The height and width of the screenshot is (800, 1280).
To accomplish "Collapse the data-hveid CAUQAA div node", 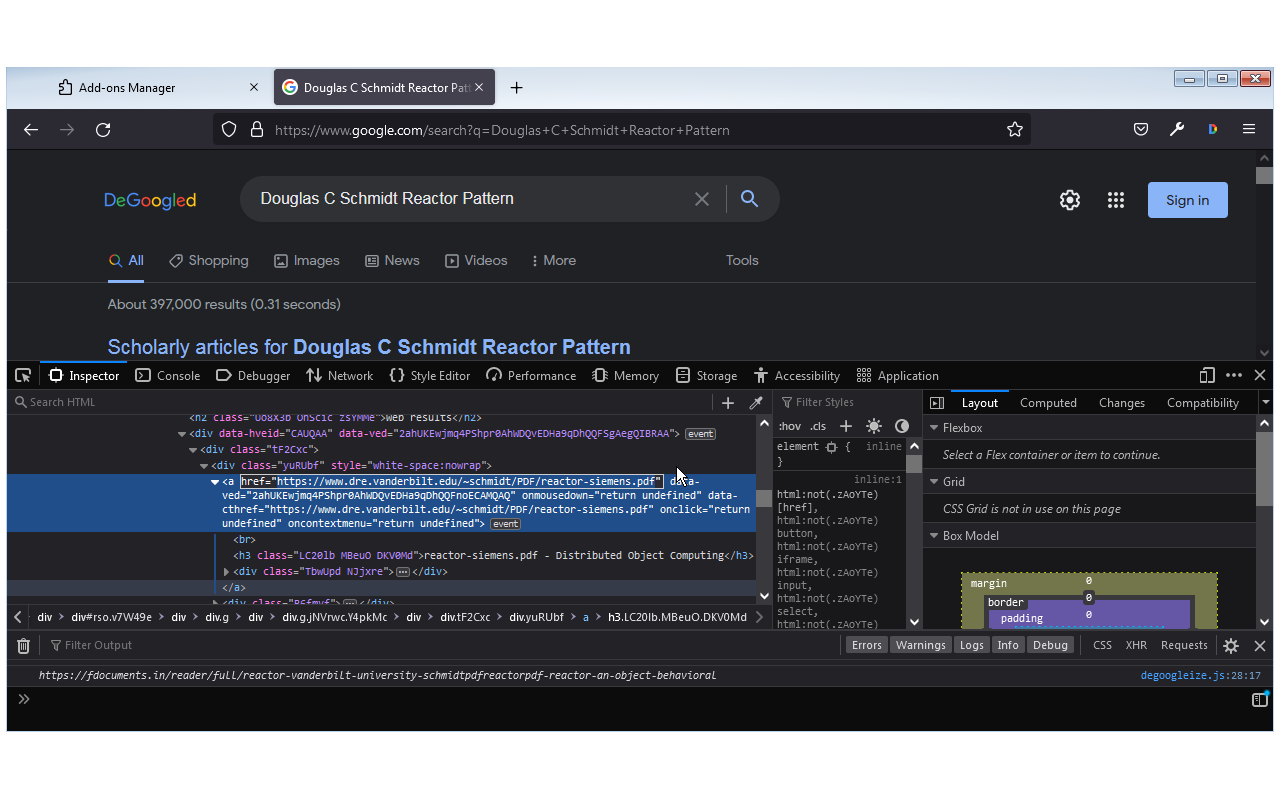I will coord(182,434).
